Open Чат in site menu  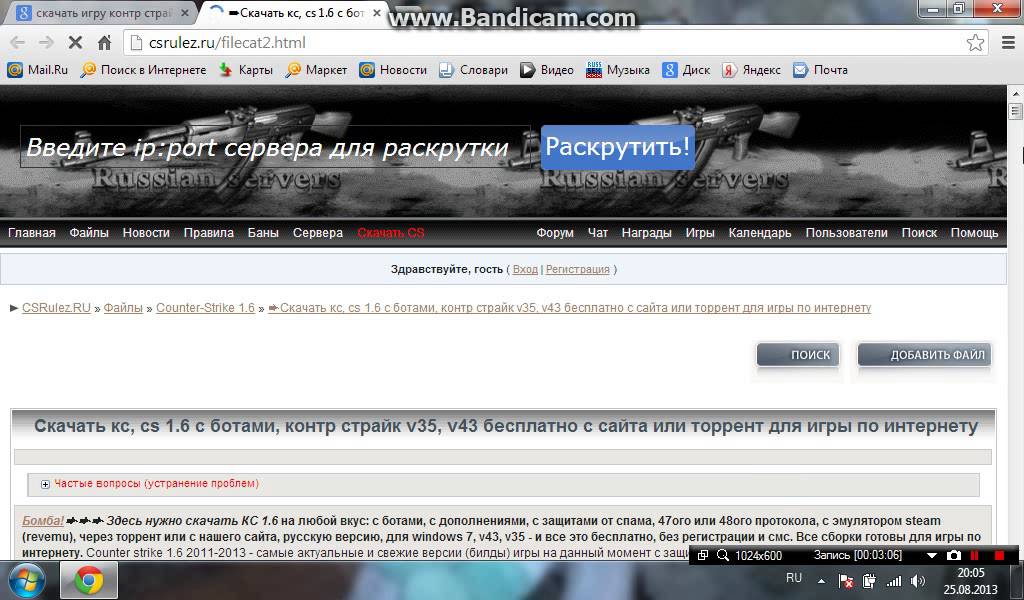[x=598, y=232]
